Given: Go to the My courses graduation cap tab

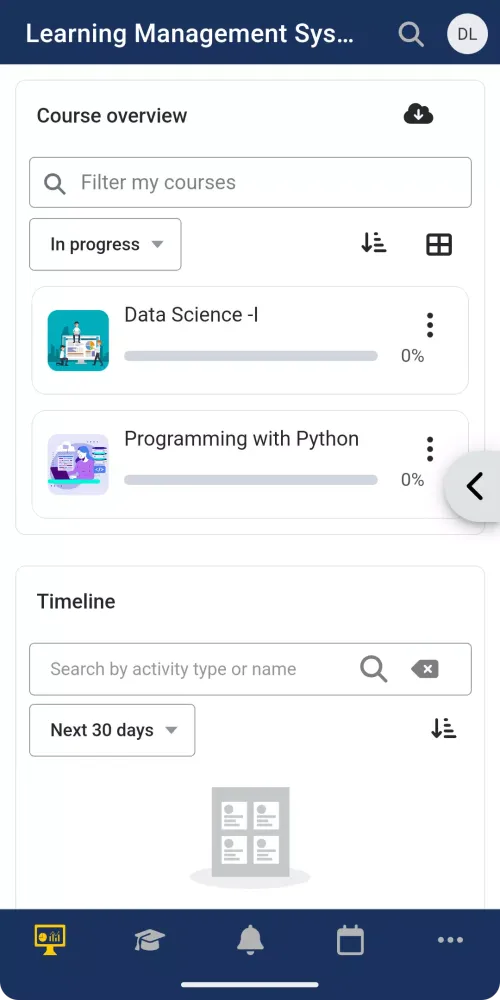Looking at the screenshot, I should [x=150, y=940].
